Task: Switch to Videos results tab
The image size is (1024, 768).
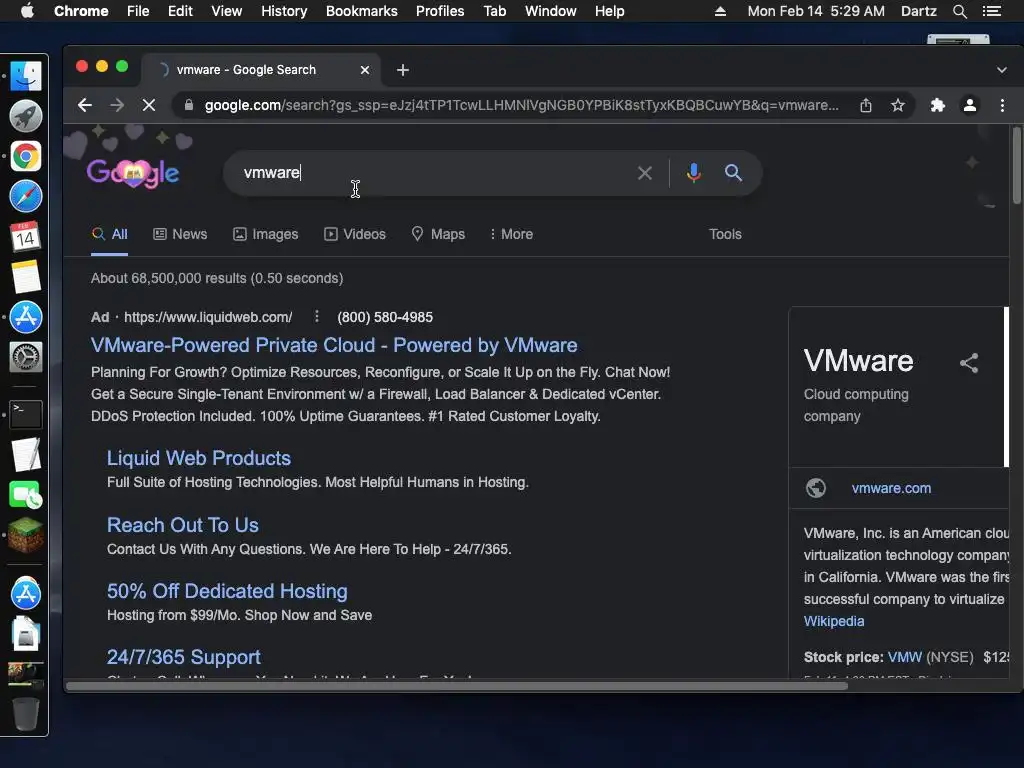Action: [355, 234]
